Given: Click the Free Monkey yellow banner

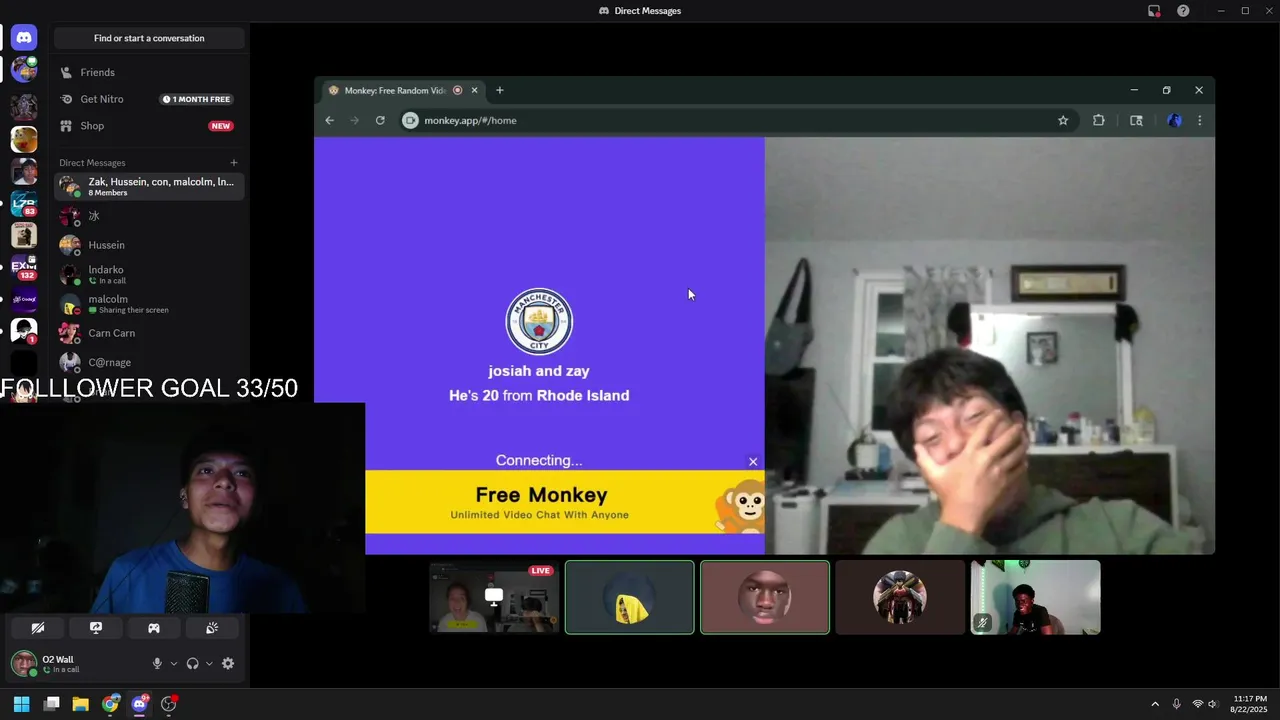Looking at the screenshot, I should pos(565,502).
